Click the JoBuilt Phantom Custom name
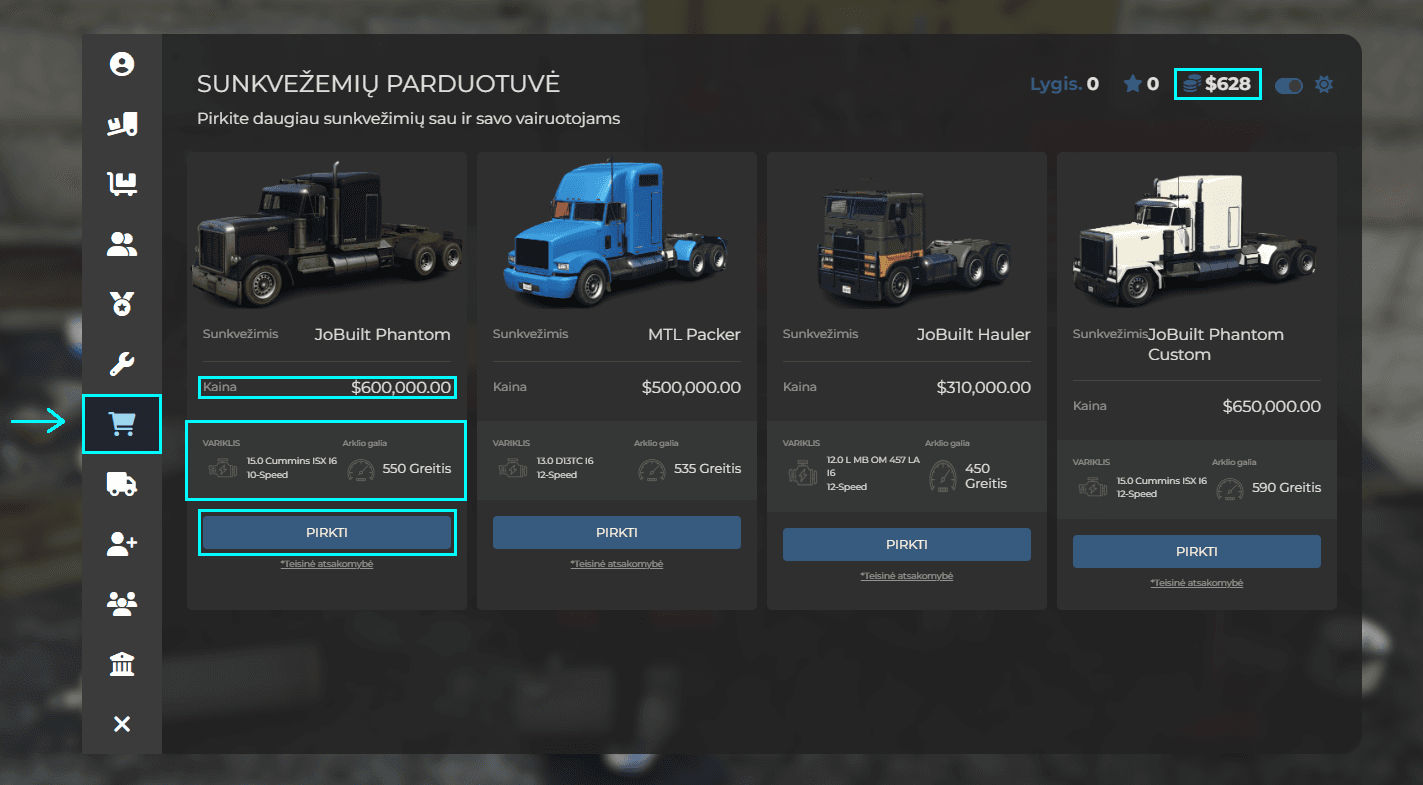1423x785 pixels. tap(1214, 344)
